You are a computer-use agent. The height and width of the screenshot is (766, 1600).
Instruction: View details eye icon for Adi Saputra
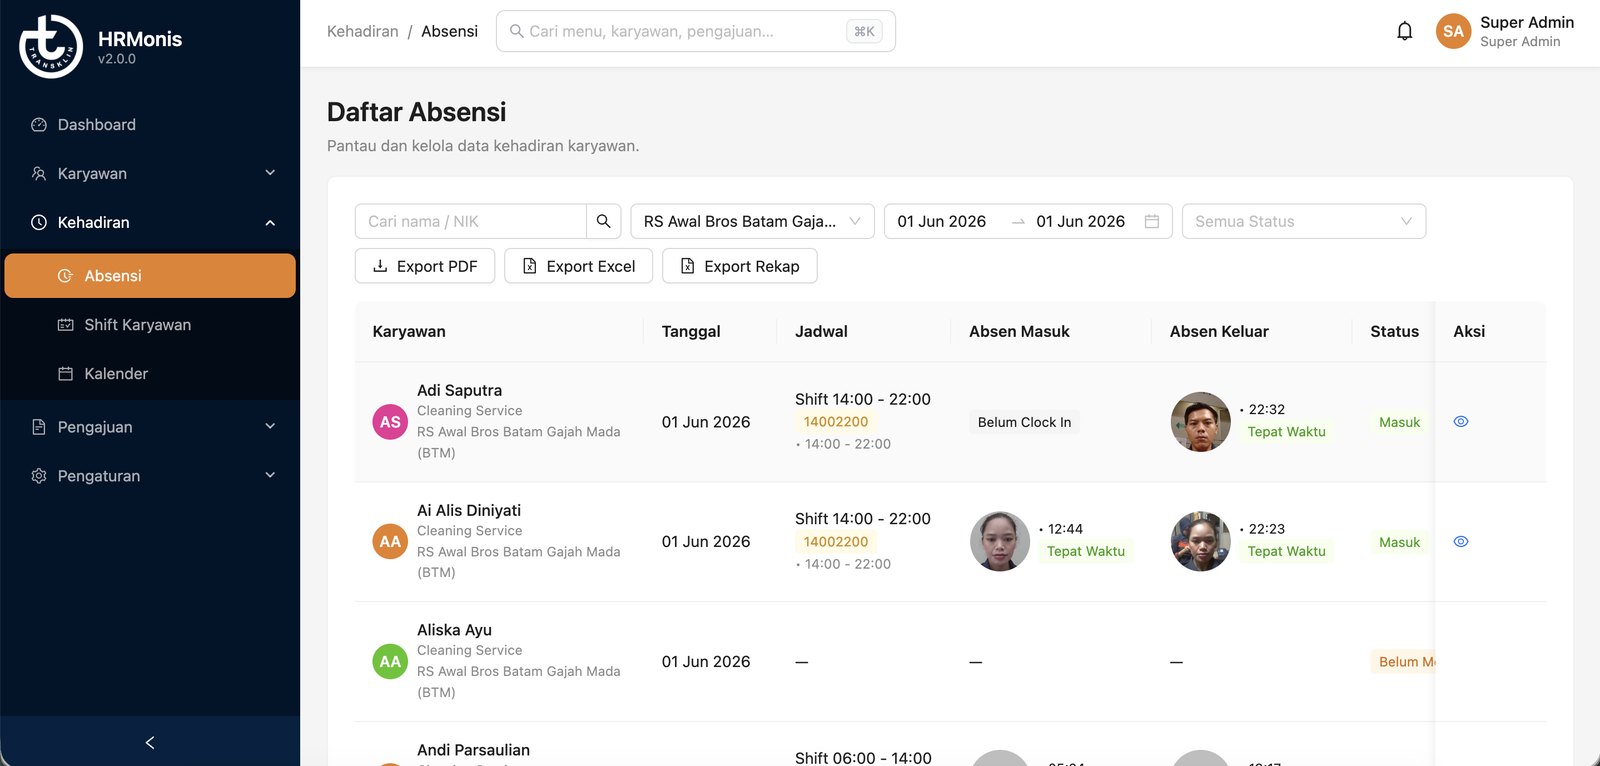coord(1461,422)
